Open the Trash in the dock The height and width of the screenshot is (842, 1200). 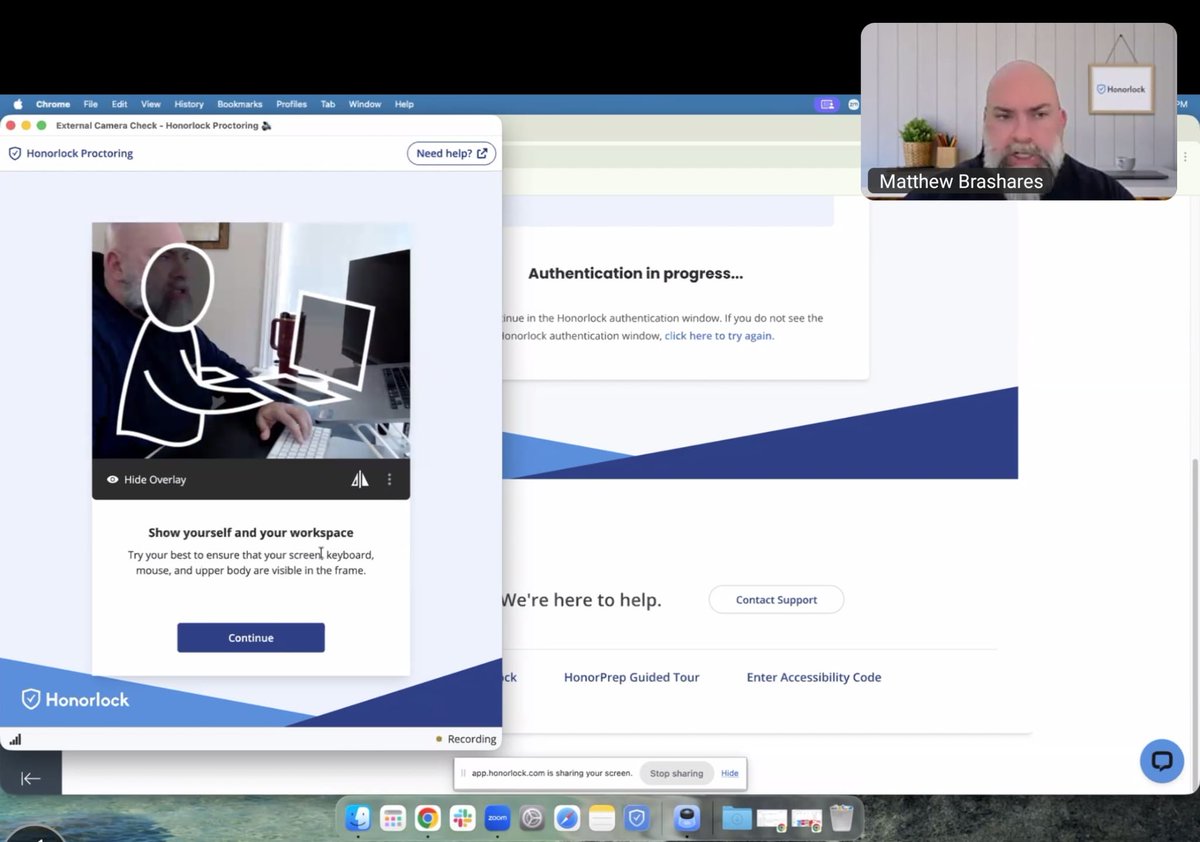tap(841, 819)
